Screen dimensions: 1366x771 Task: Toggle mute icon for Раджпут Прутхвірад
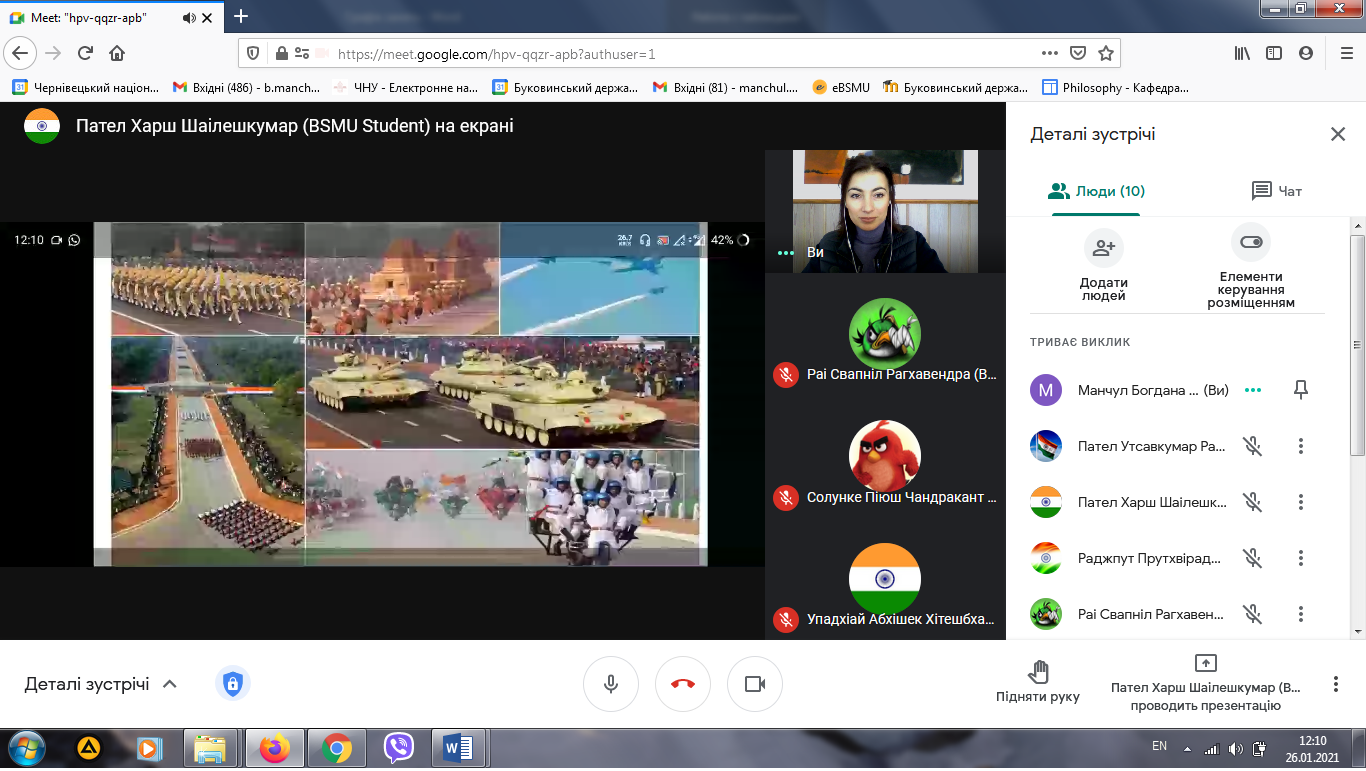[x=1252, y=558]
